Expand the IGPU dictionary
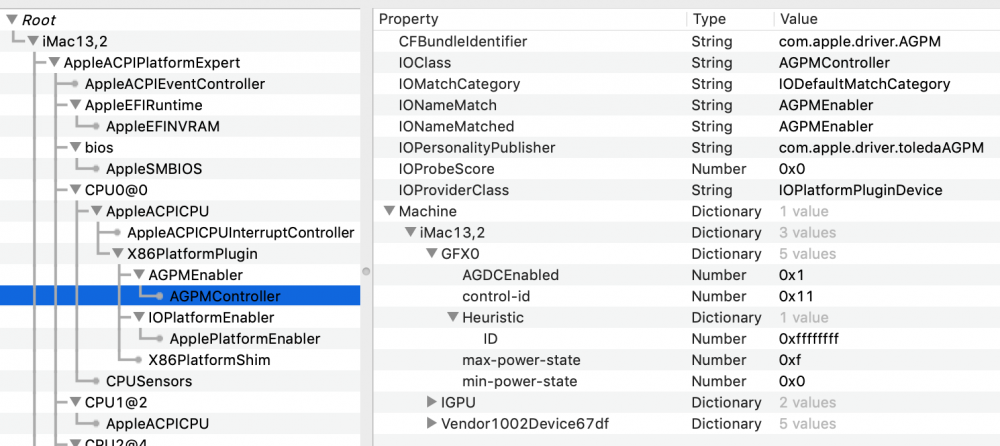The width and height of the screenshot is (1000, 446). 431,403
